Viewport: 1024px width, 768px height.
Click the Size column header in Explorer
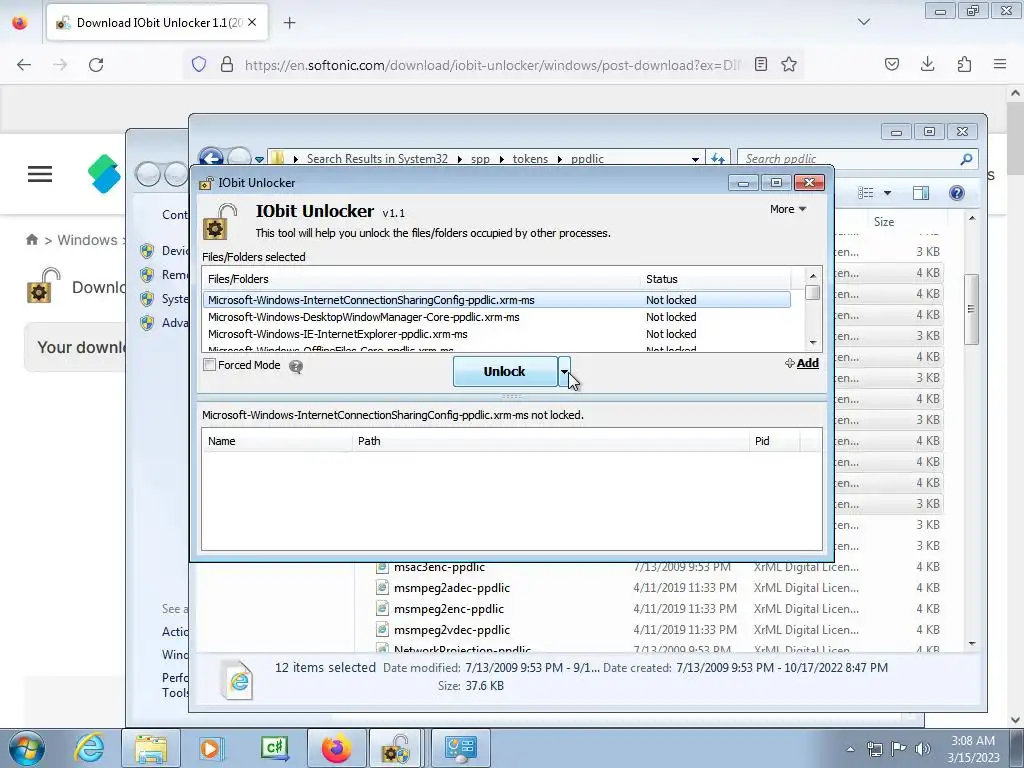coord(910,221)
